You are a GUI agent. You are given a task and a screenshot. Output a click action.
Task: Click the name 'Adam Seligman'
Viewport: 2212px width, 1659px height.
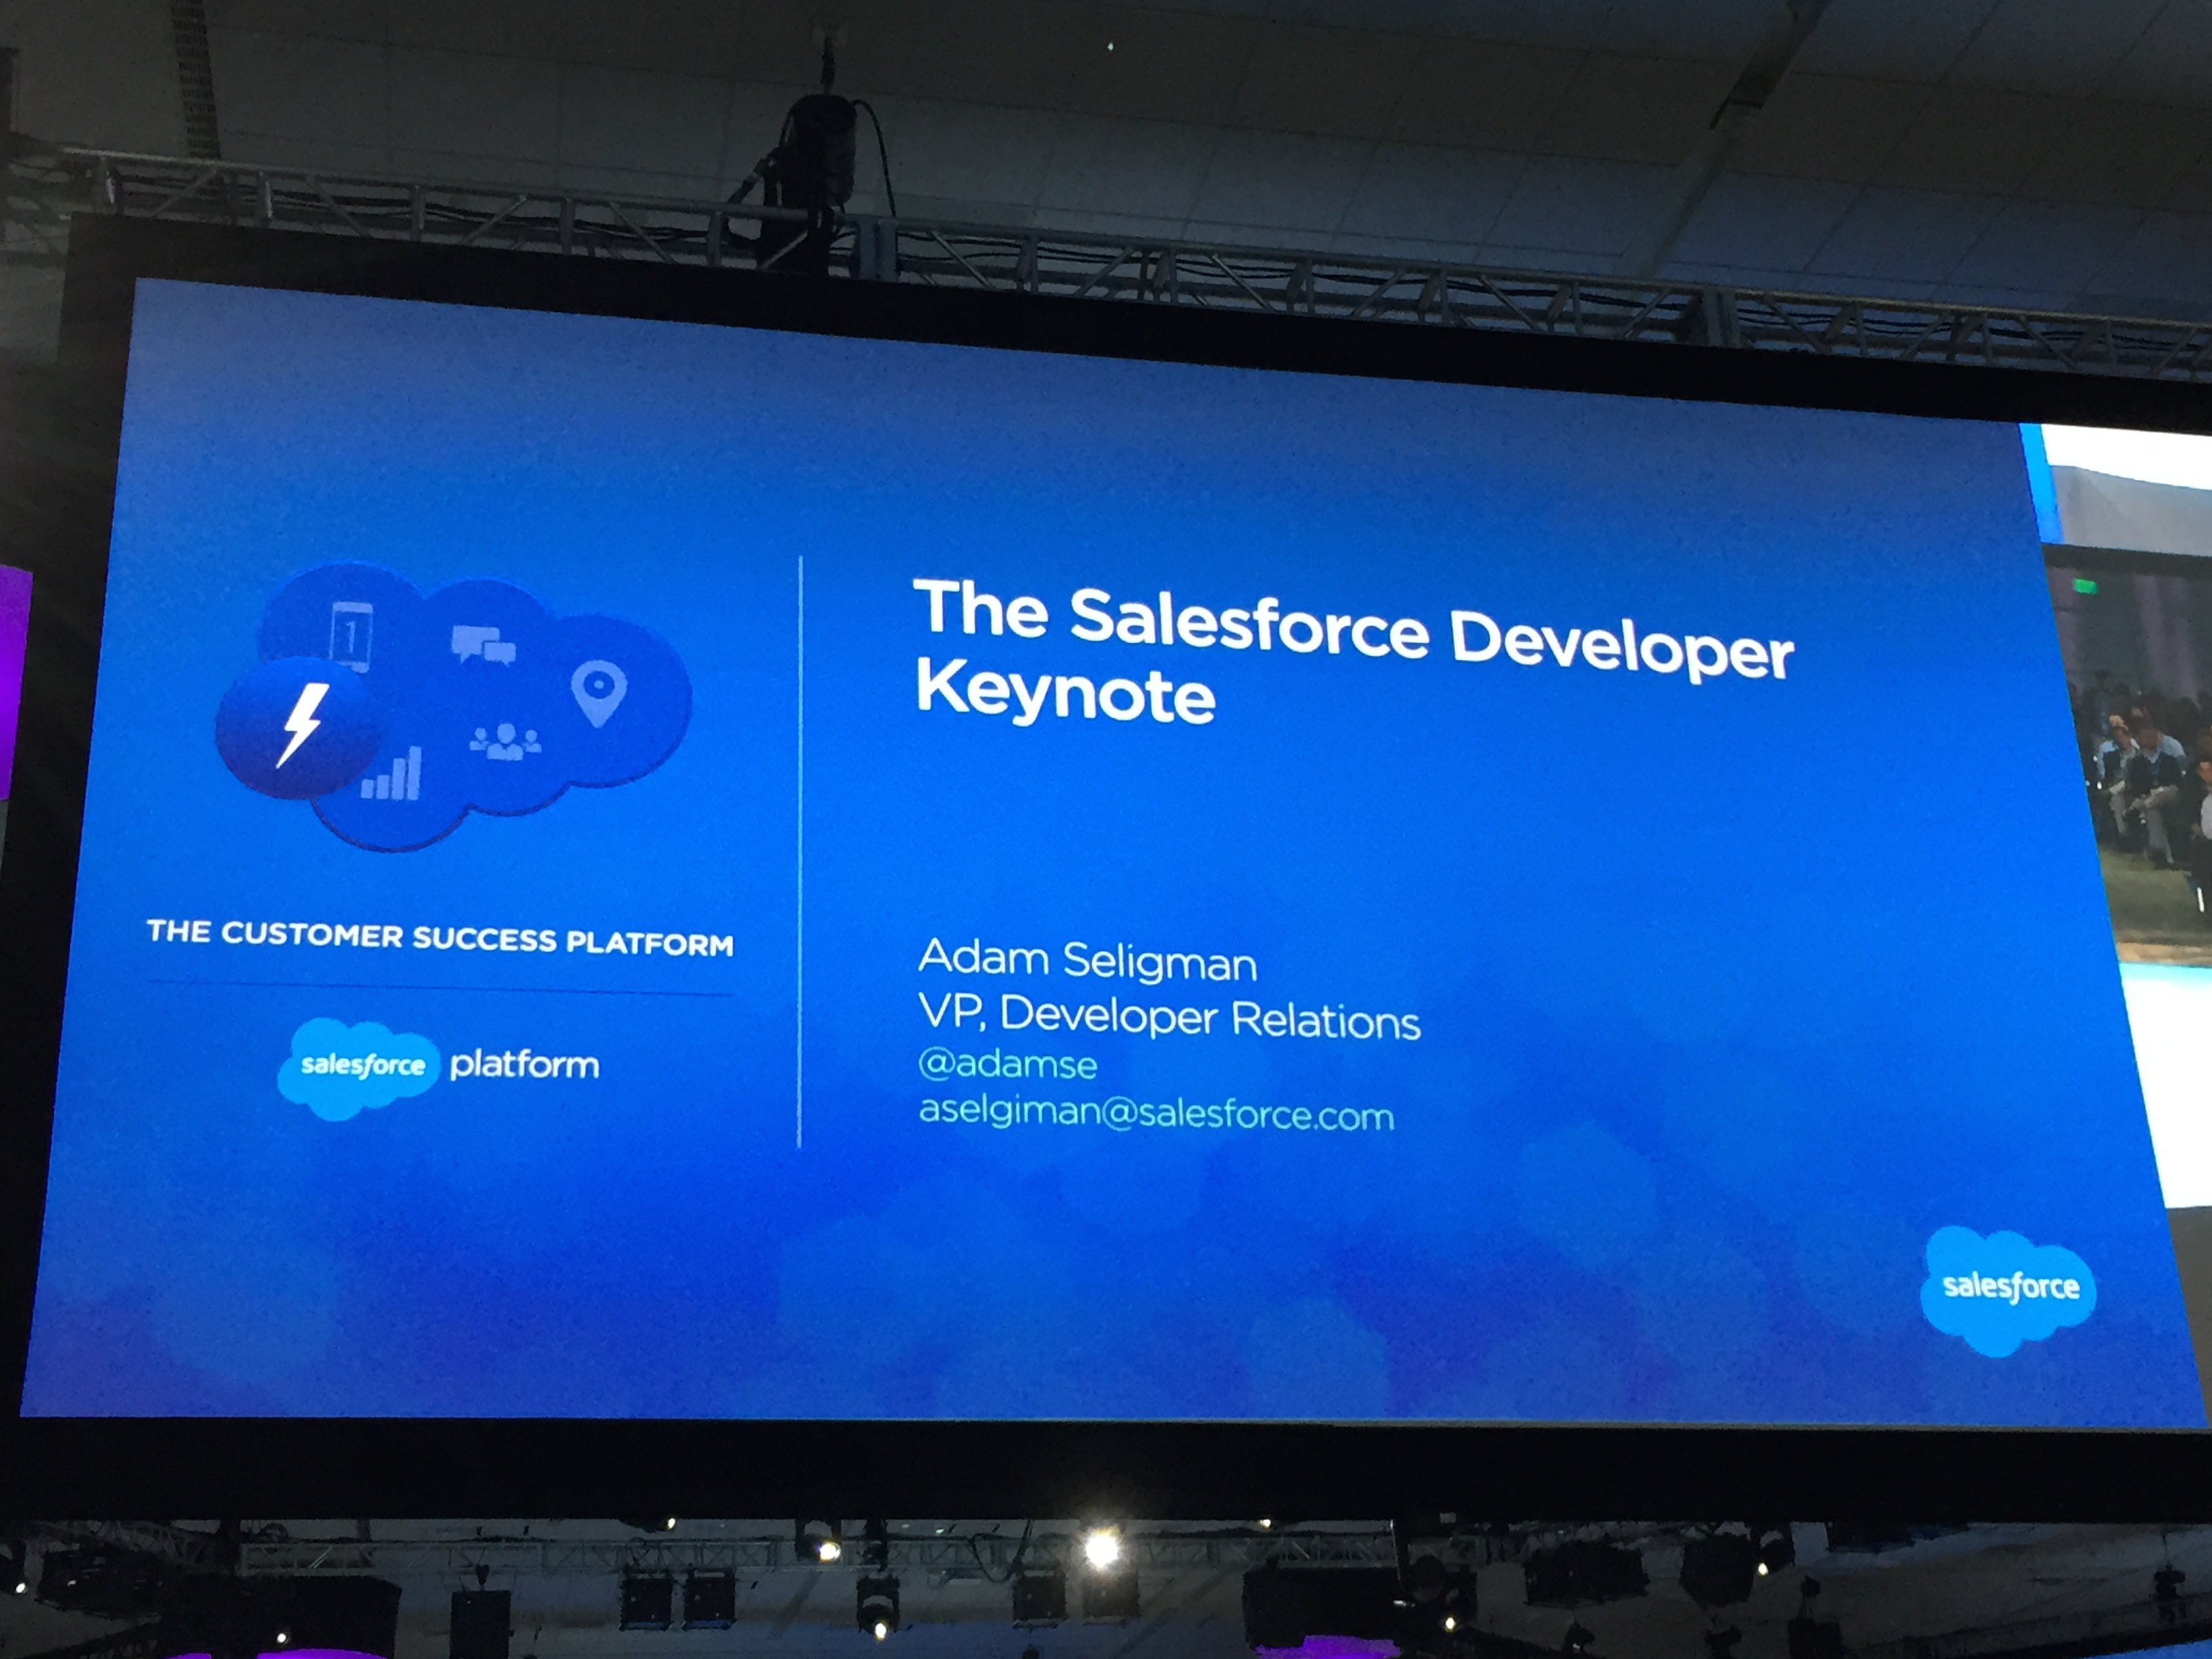[x=1087, y=959]
